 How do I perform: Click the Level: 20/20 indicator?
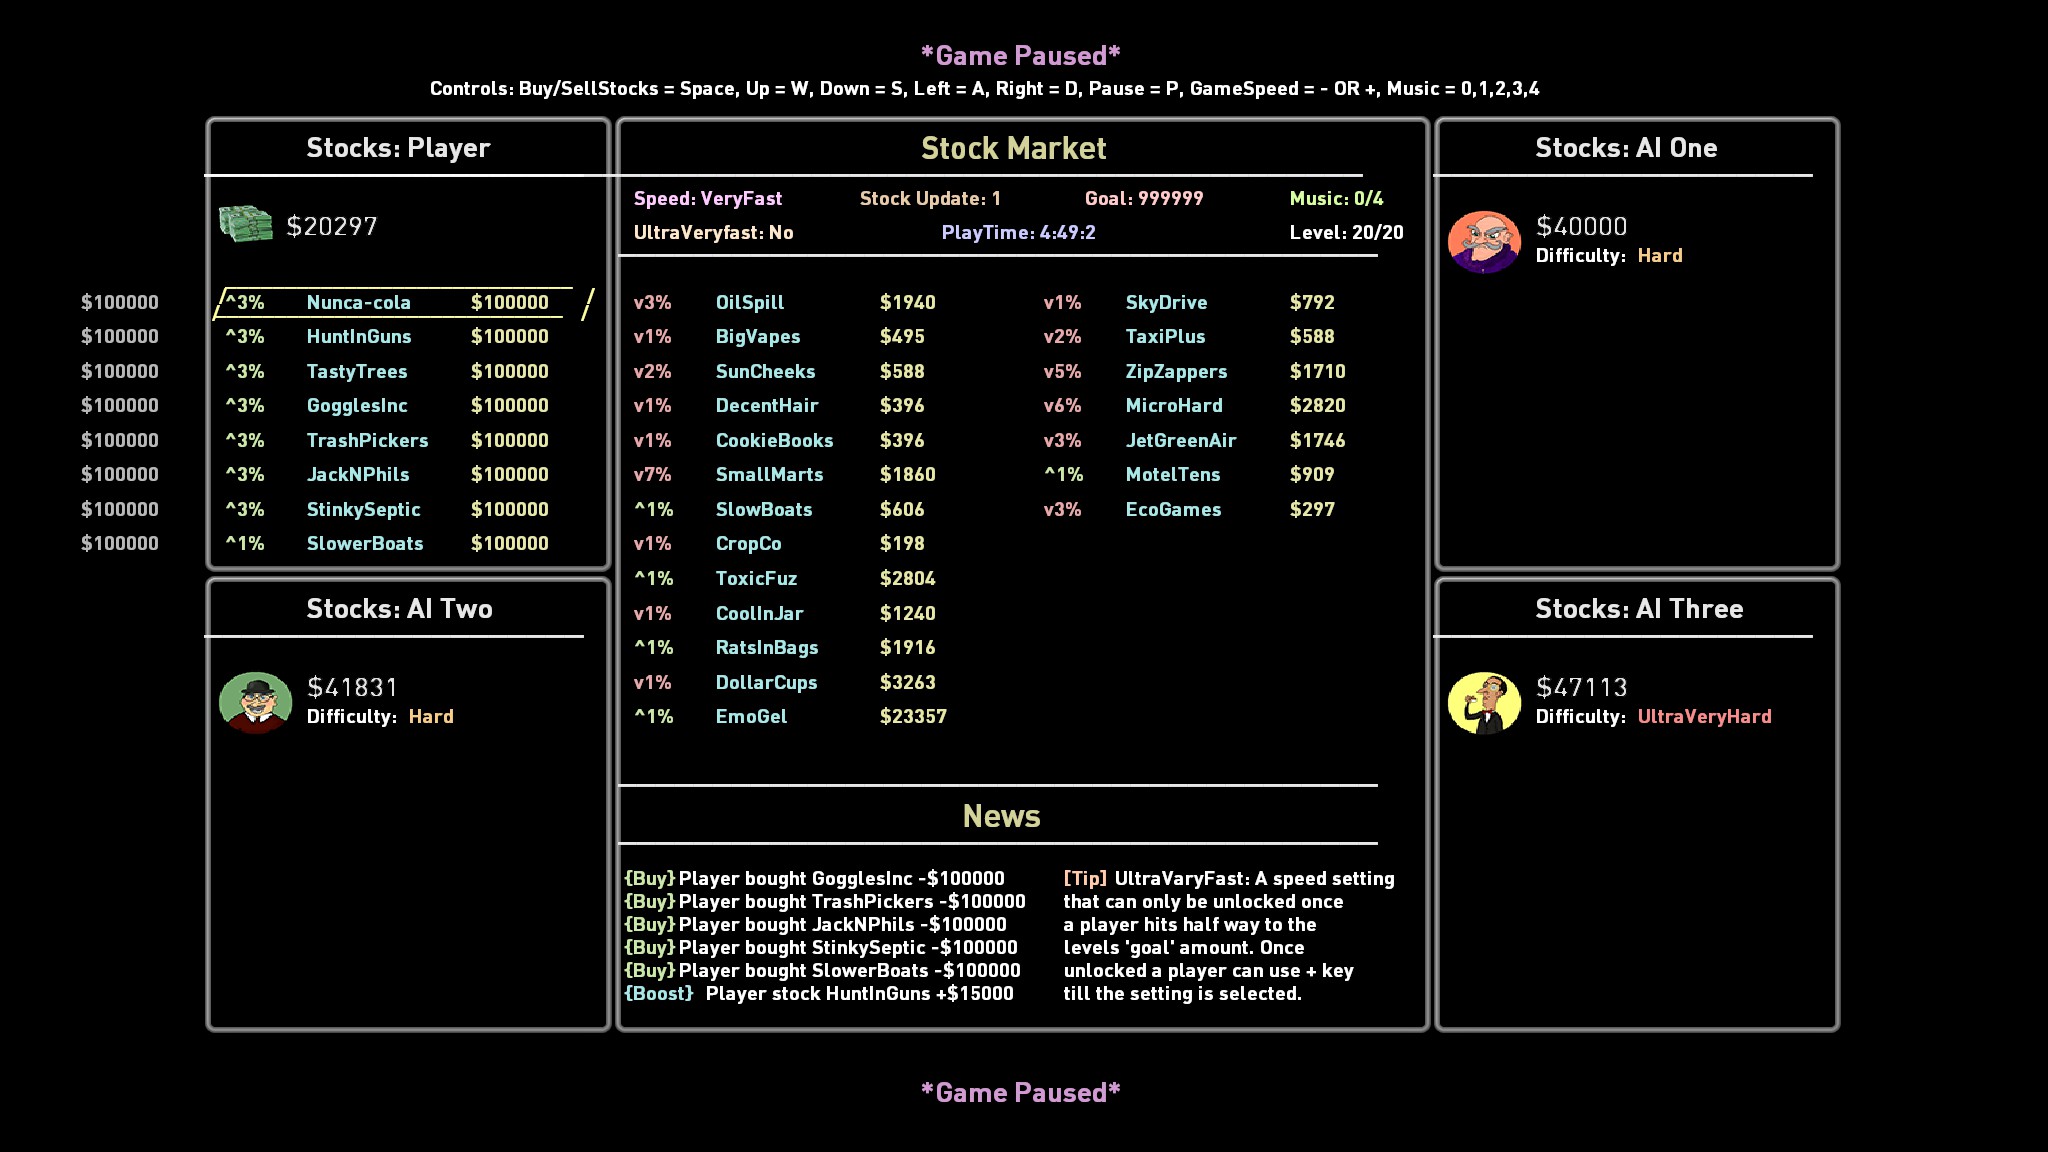click(x=1346, y=233)
